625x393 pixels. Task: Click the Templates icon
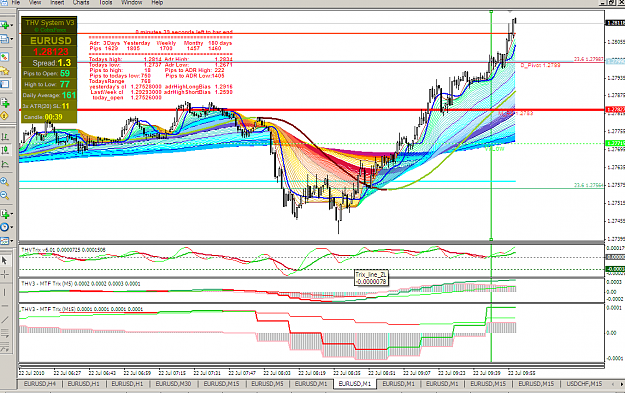click(x=4, y=241)
